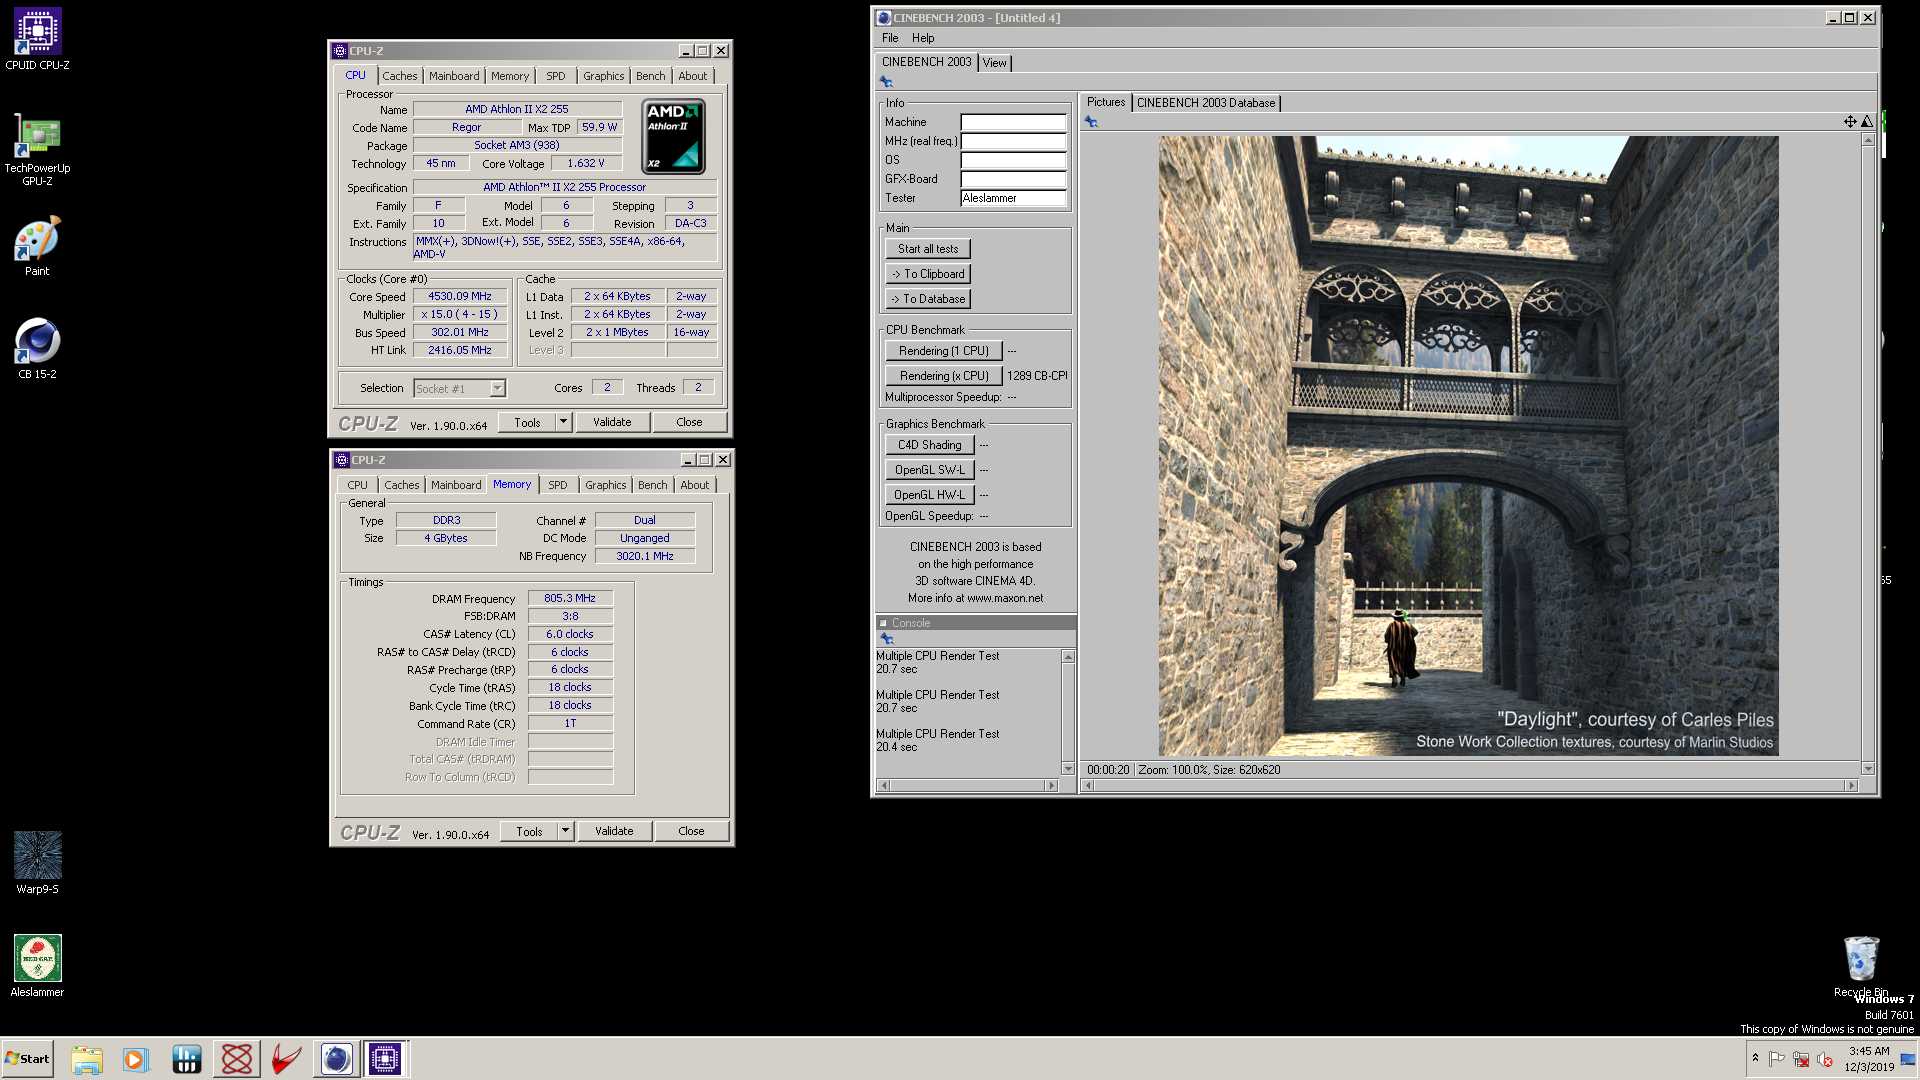1920x1080 pixels.
Task: Open Bench tab in bottom CPU-Z window
Action: (x=652, y=485)
